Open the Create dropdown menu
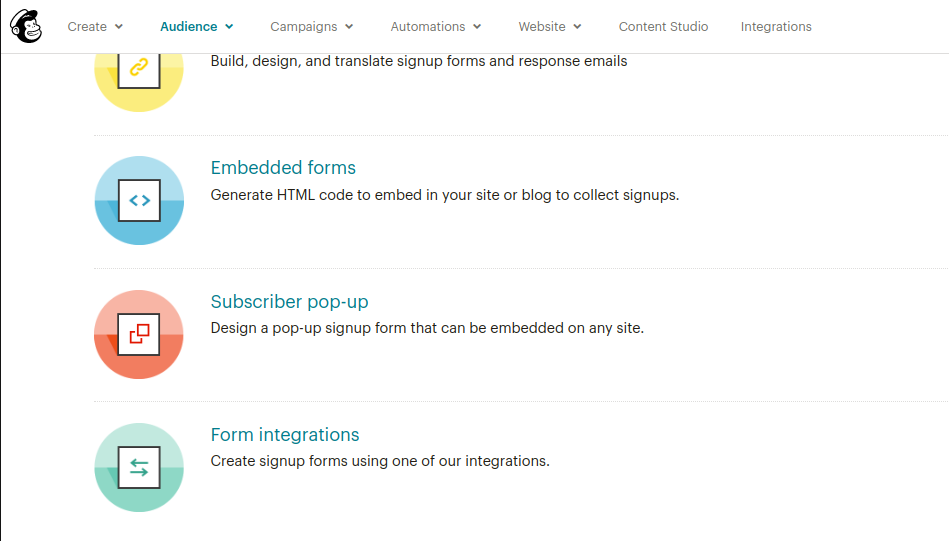Screen dimensions: 949x541 tap(95, 27)
